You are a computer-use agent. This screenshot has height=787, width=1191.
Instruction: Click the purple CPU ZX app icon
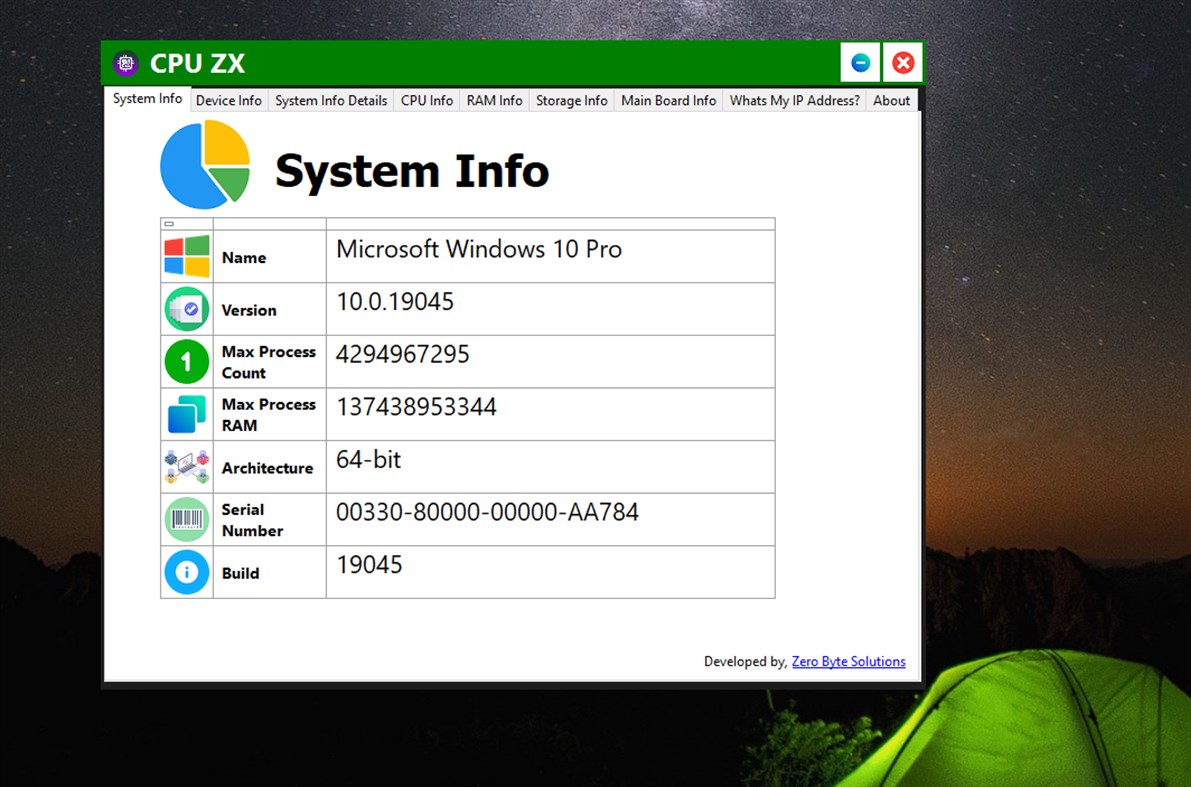[126, 63]
